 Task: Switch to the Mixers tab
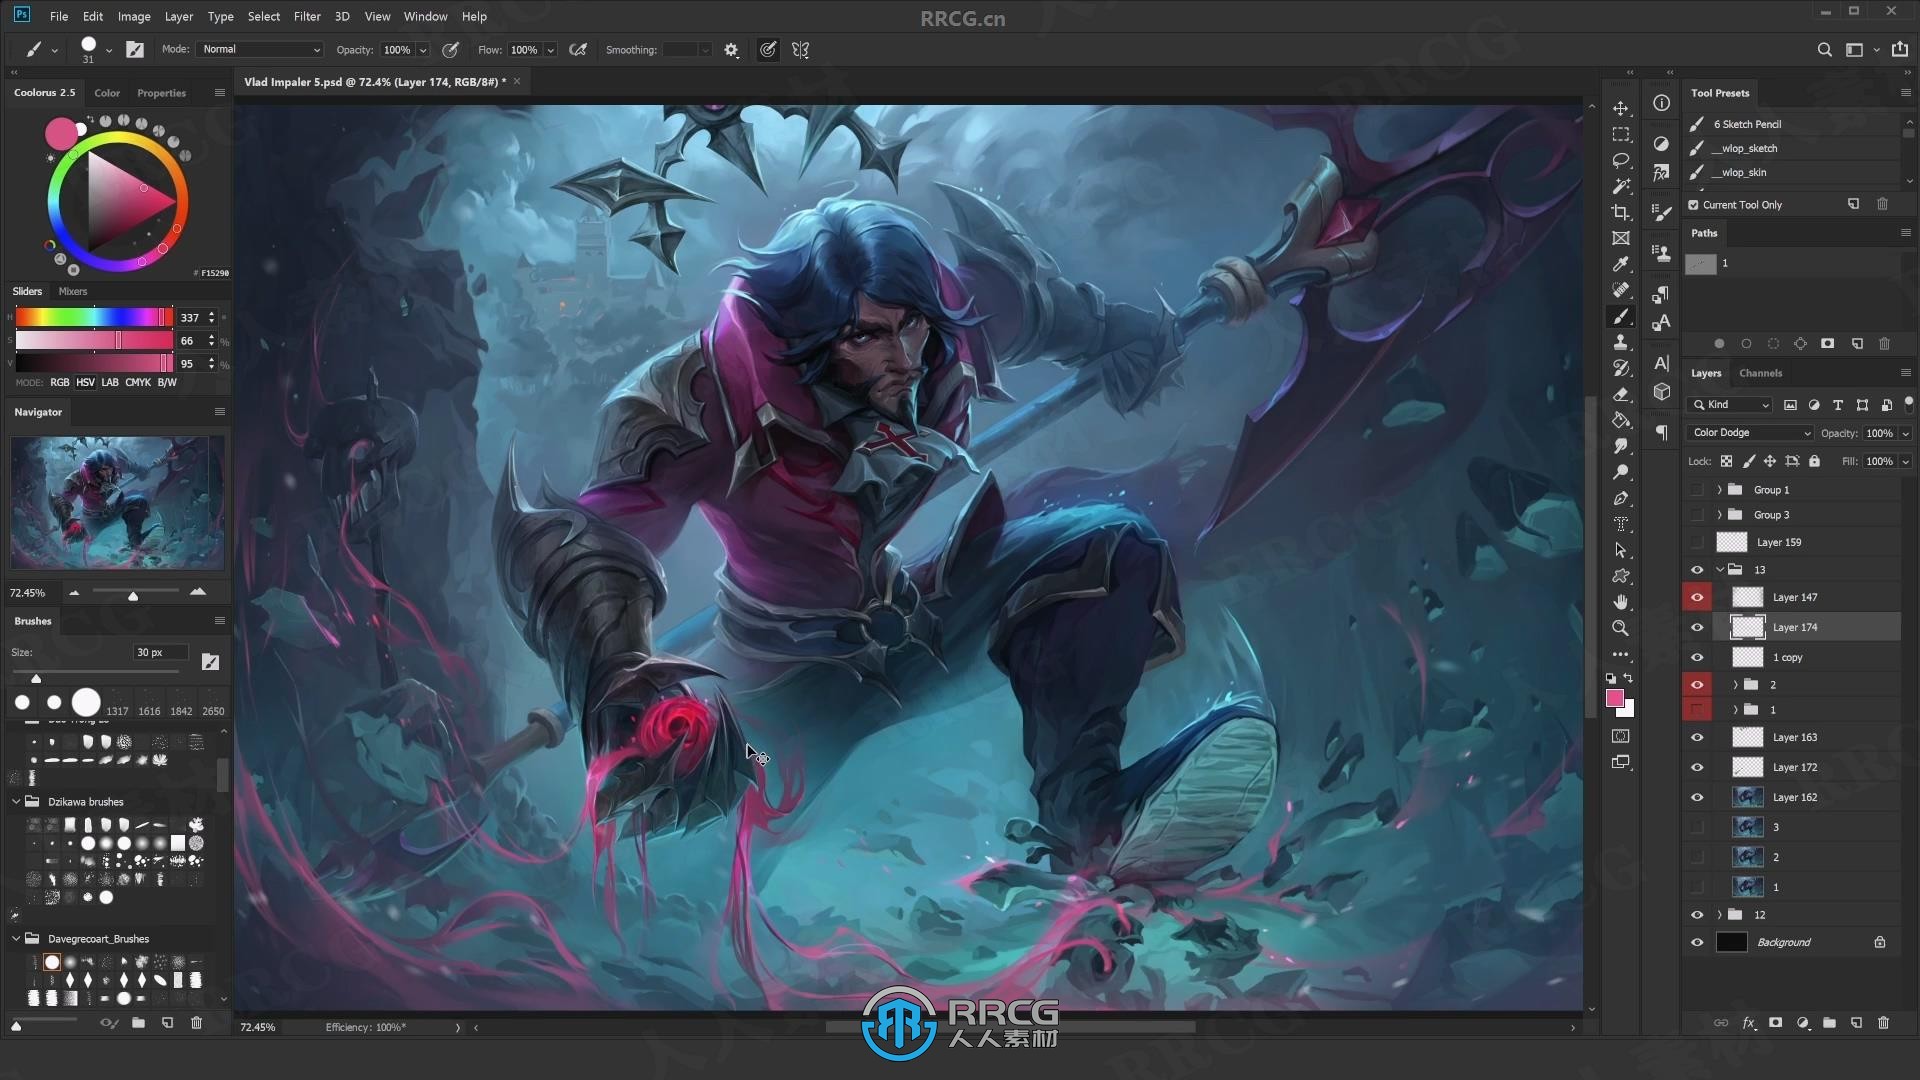coord(72,291)
